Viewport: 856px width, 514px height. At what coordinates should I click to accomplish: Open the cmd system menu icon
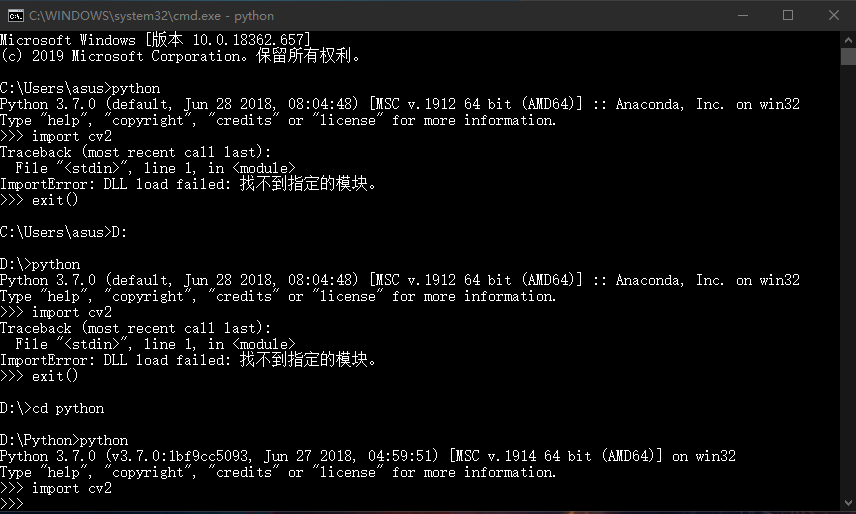[15, 15]
